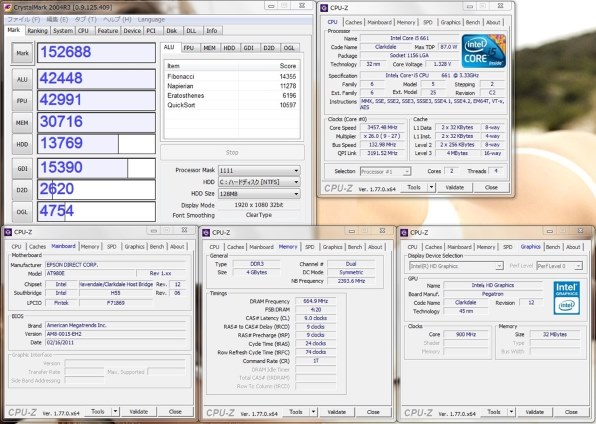
Task: Run the HDD benchmark button
Action: pos(22,144)
